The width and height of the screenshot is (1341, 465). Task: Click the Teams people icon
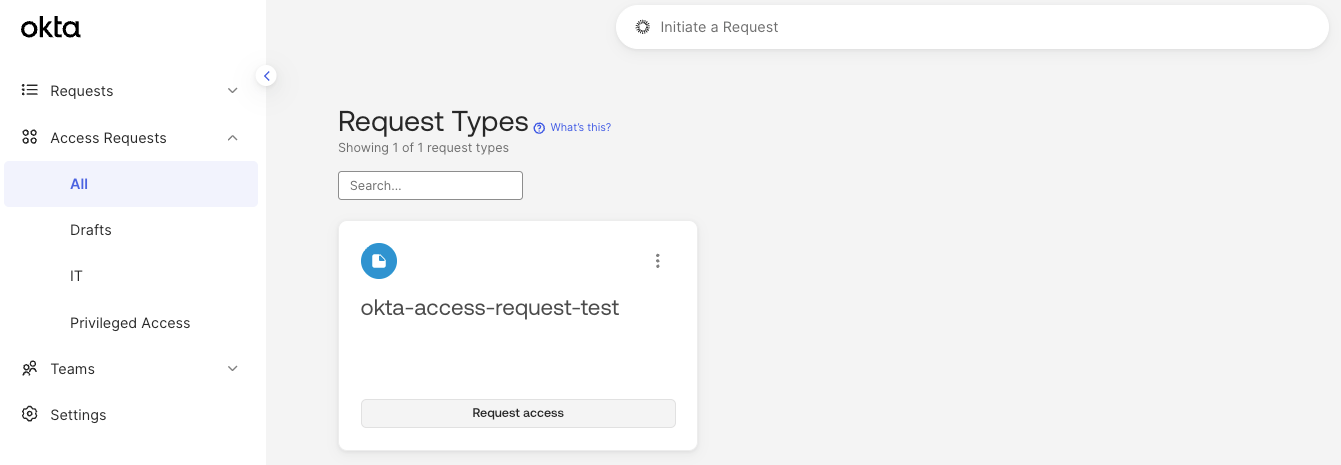click(x=30, y=369)
